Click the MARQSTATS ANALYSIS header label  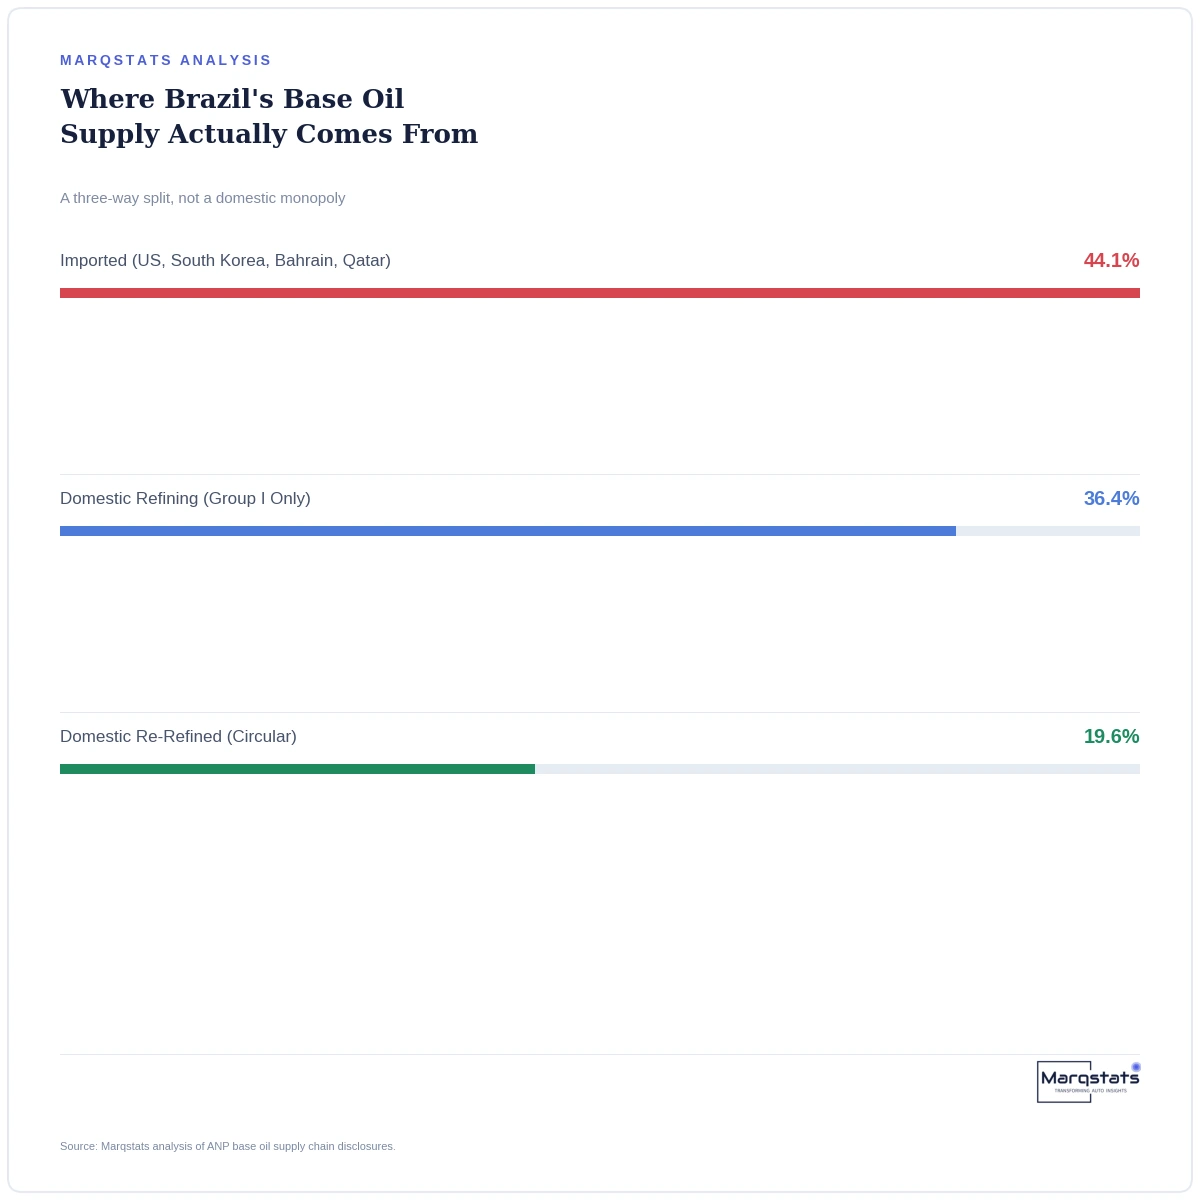(x=166, y=60)
